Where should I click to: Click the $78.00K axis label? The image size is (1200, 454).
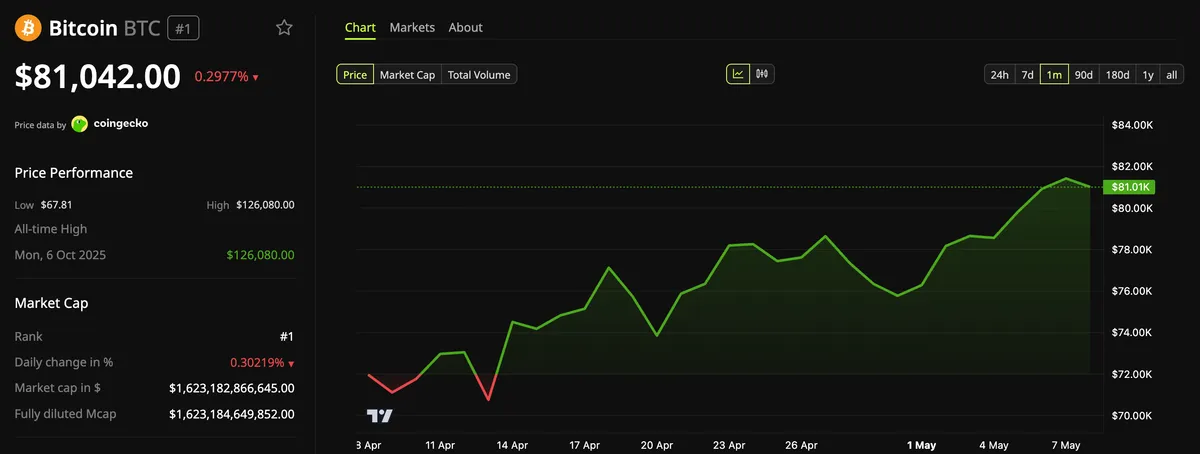[1133, 249]
